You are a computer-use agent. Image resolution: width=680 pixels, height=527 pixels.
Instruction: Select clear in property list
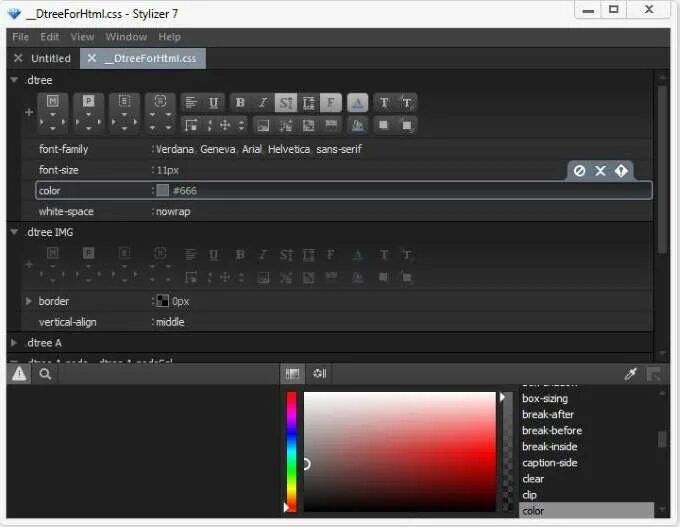click(533, 478)
